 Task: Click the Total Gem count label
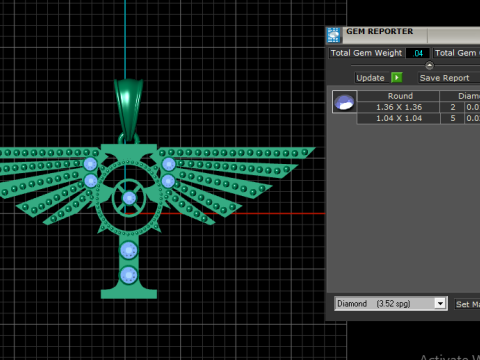click(x=457, y=53)
